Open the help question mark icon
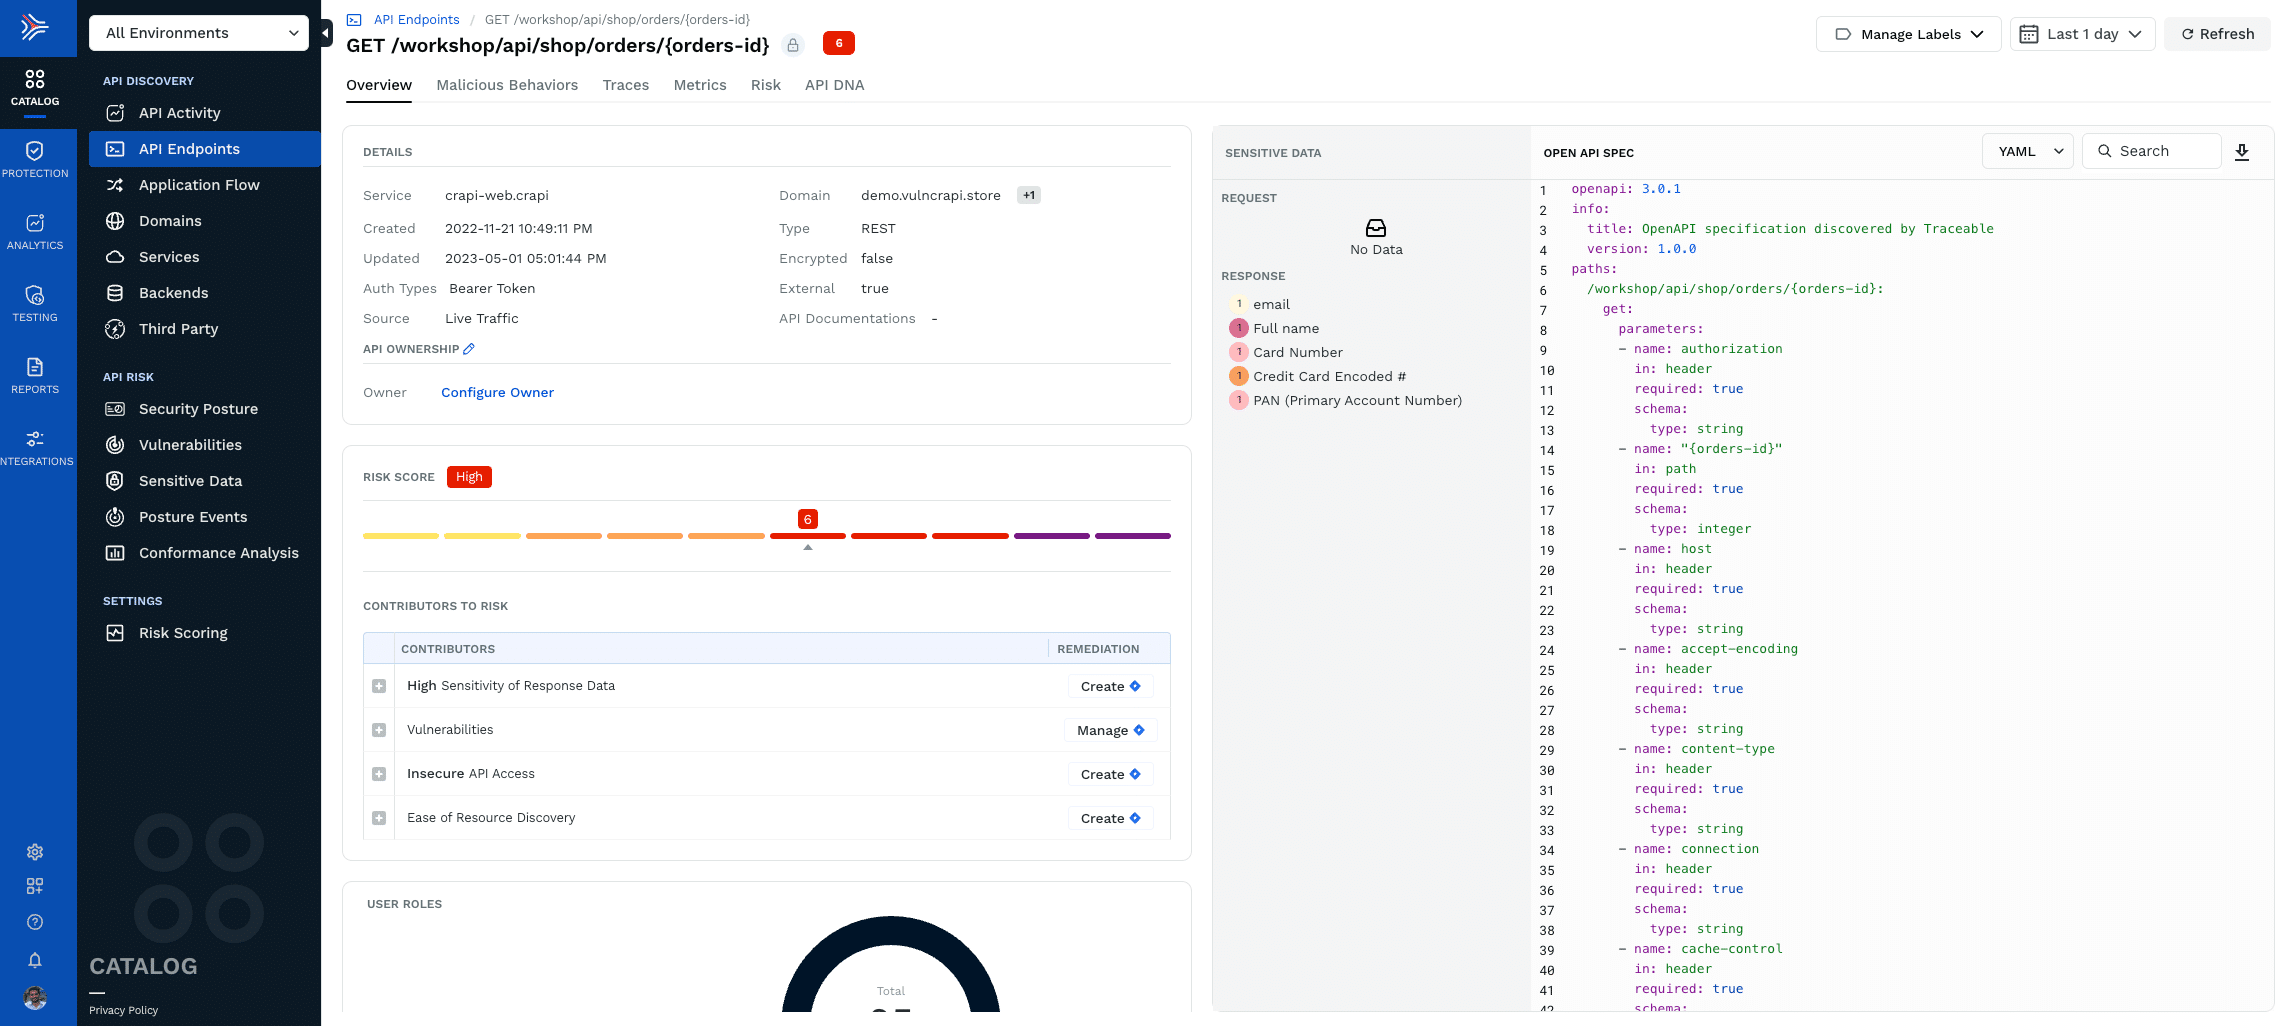Viewport: 2293px width, 1026px height. coord(35,922)
